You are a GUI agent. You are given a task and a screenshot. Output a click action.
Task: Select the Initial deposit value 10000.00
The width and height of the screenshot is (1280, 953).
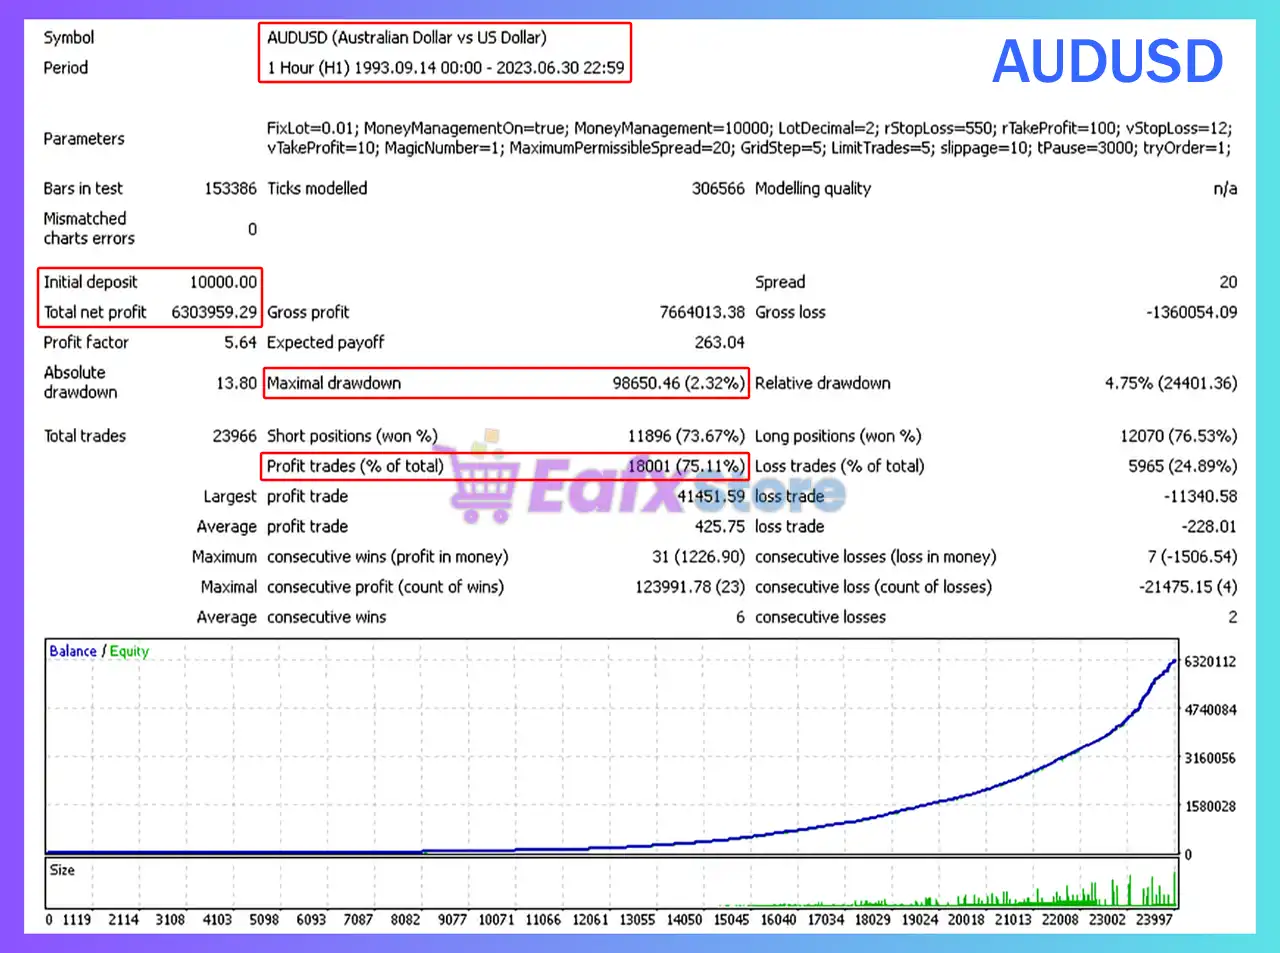223,282
